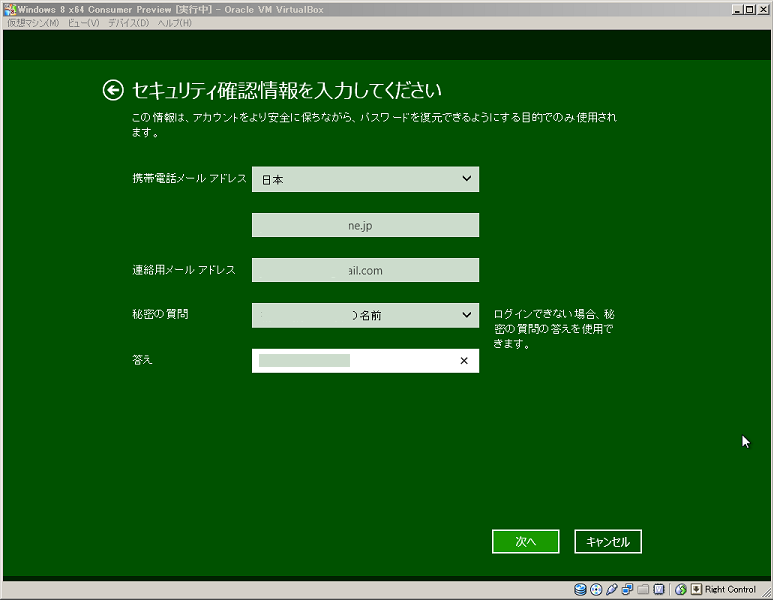
Task: Click the USB devices status icon
Action: [x=612, y=589]
